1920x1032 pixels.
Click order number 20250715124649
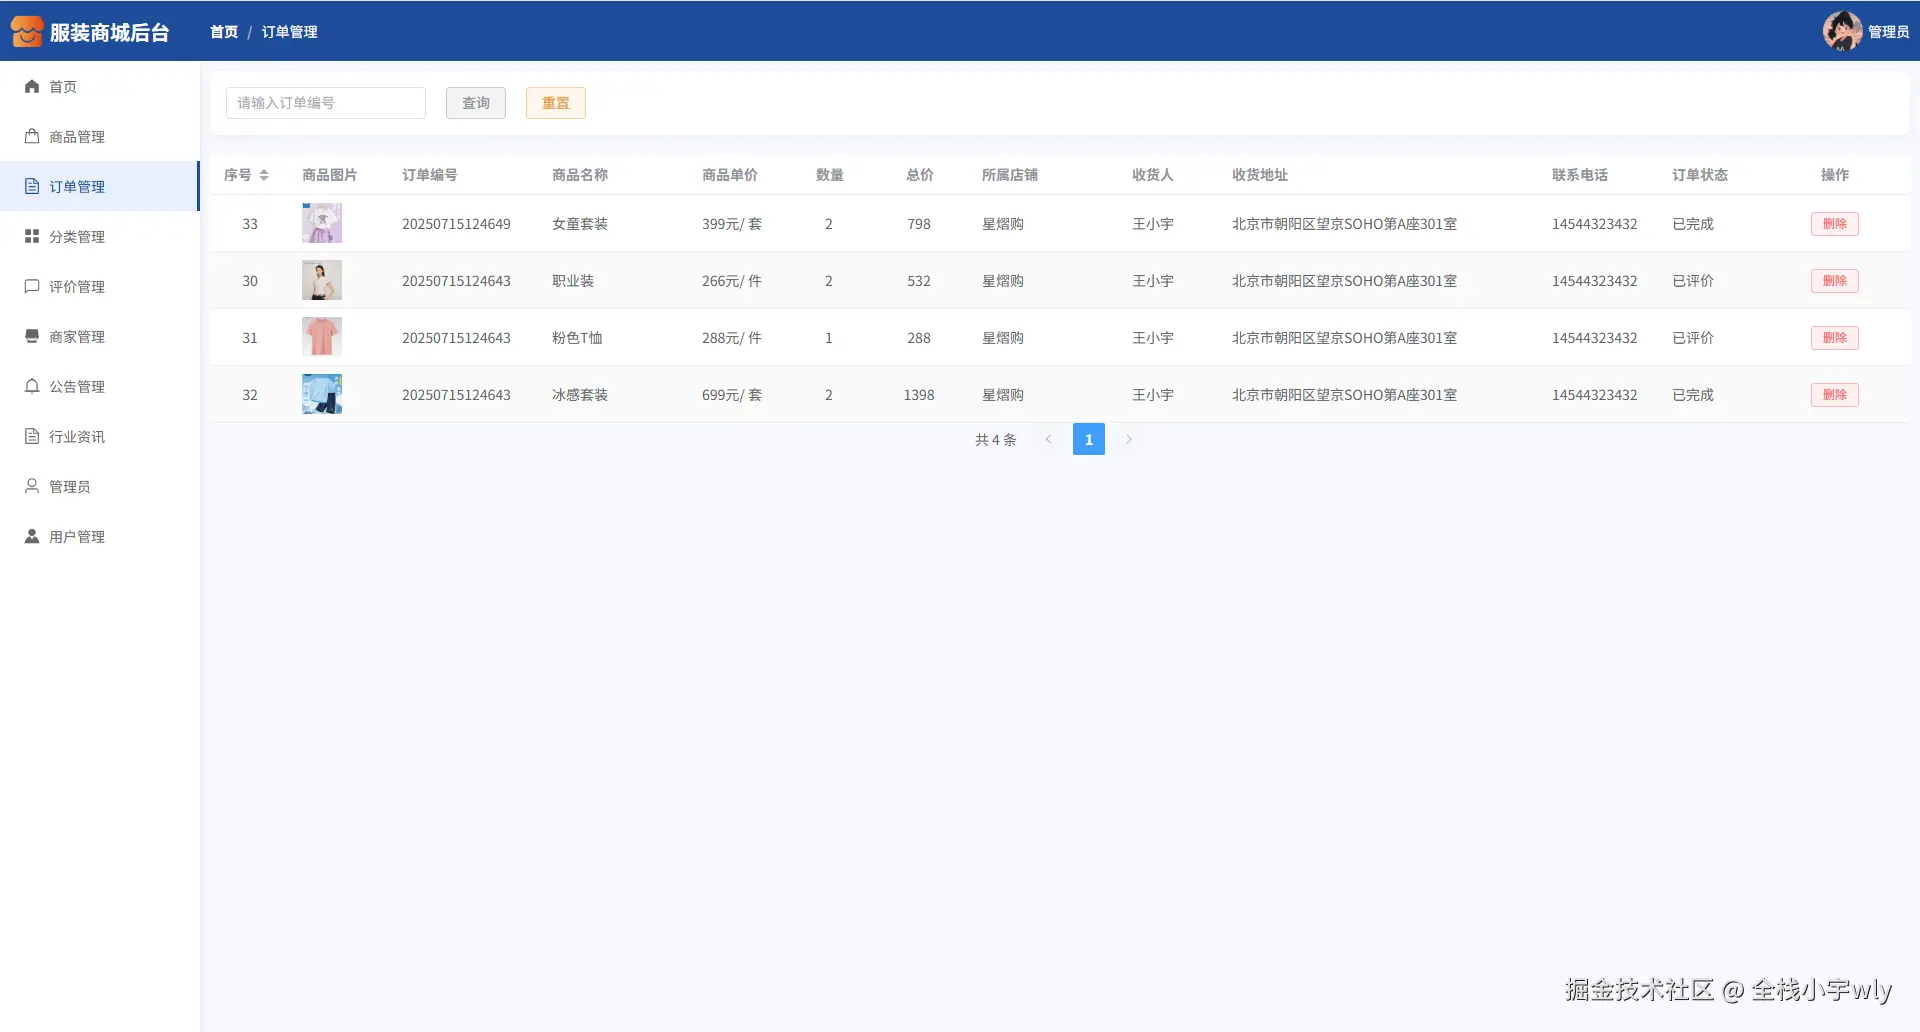click(x=456, y=224)
